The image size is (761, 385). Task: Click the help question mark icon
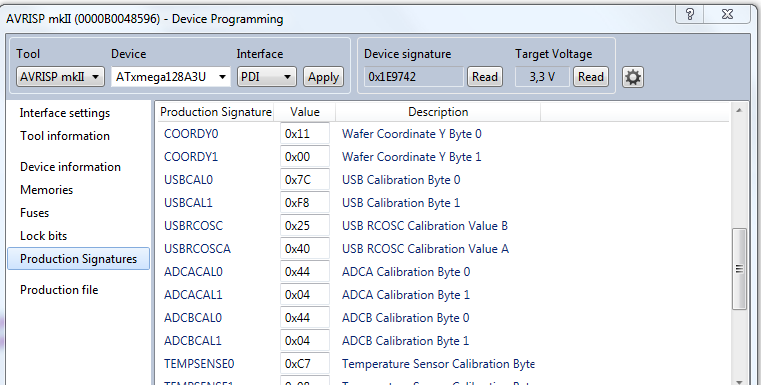[690, 15]
